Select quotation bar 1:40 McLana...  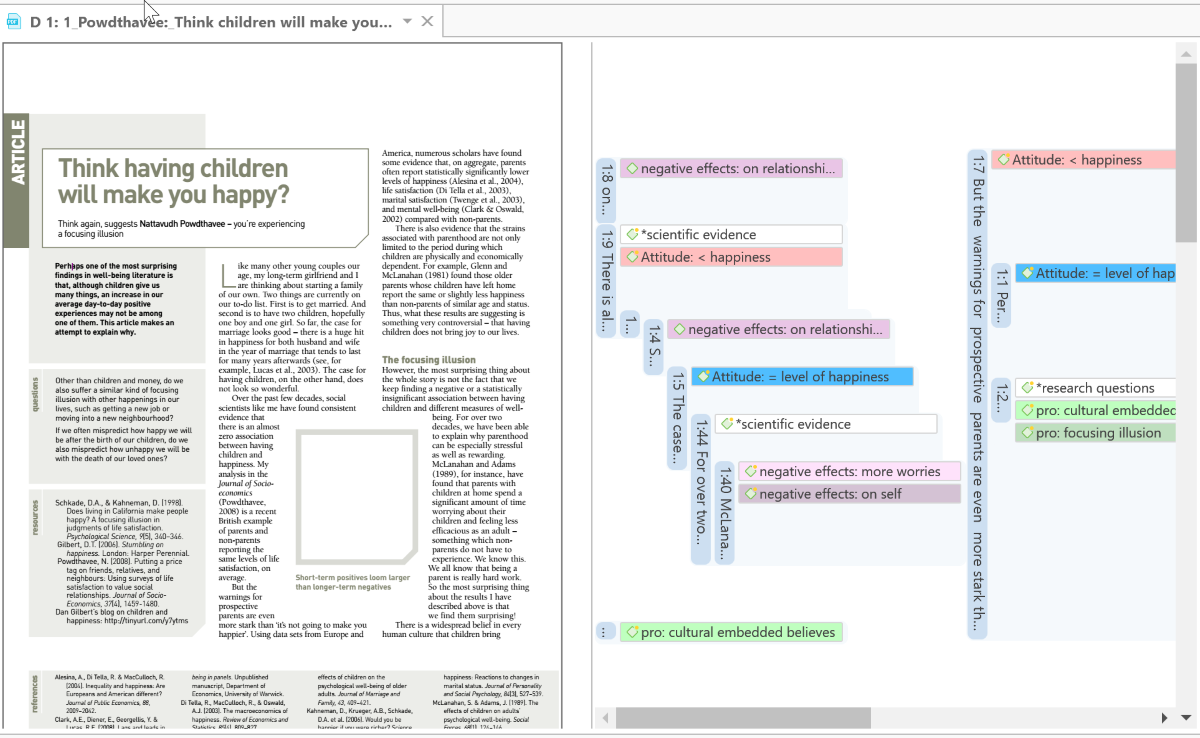725,514
